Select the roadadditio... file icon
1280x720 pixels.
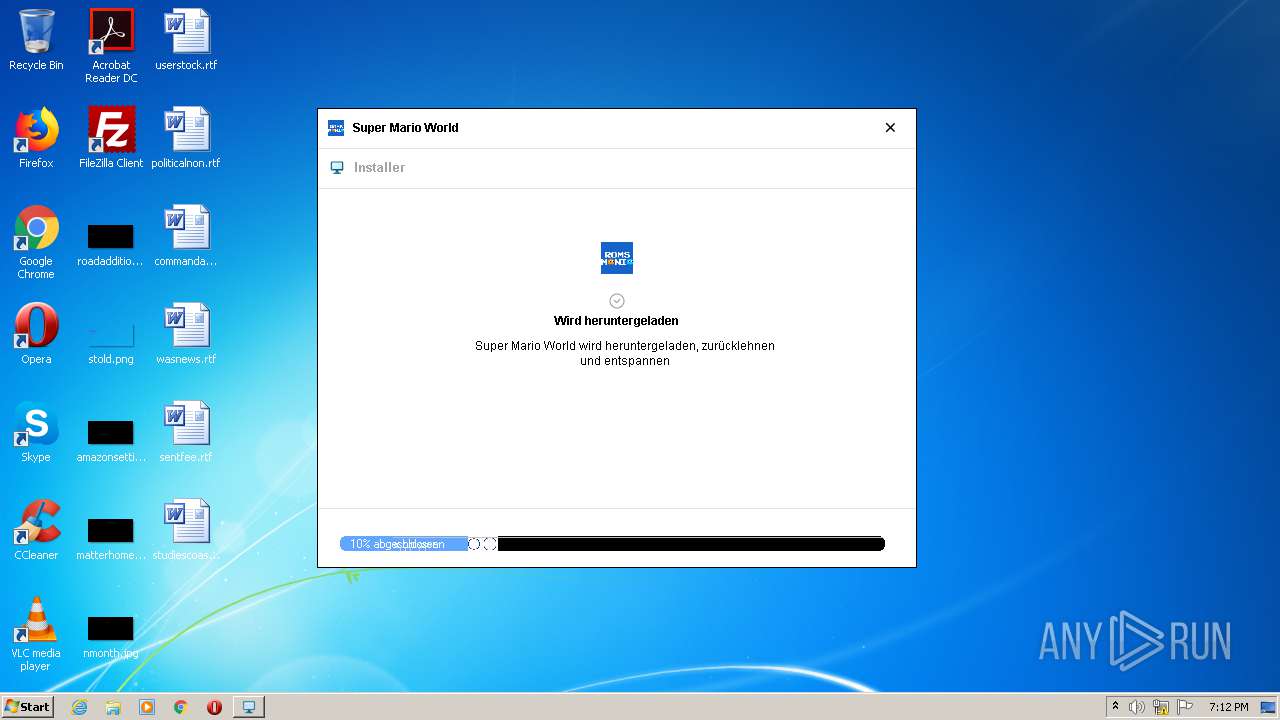point(111,246)
